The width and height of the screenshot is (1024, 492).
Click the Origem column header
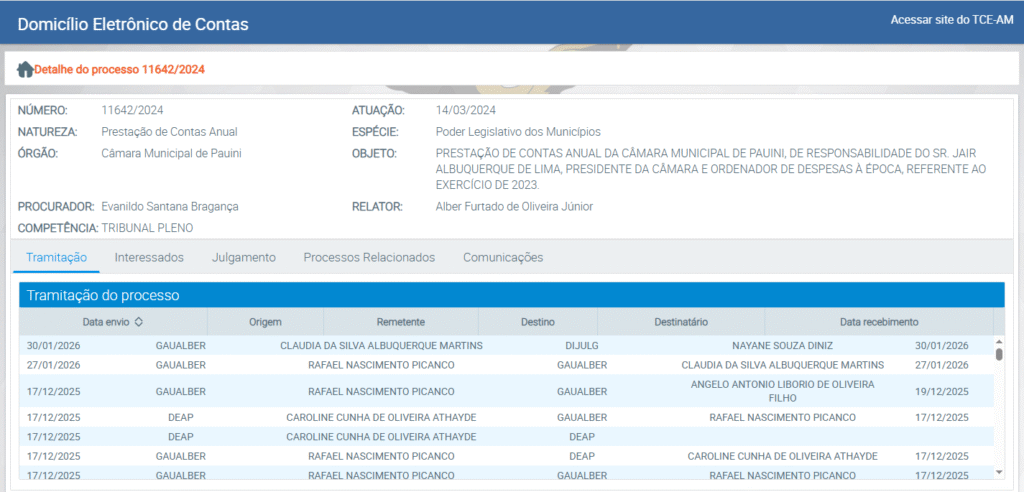(x=265, y=322)
